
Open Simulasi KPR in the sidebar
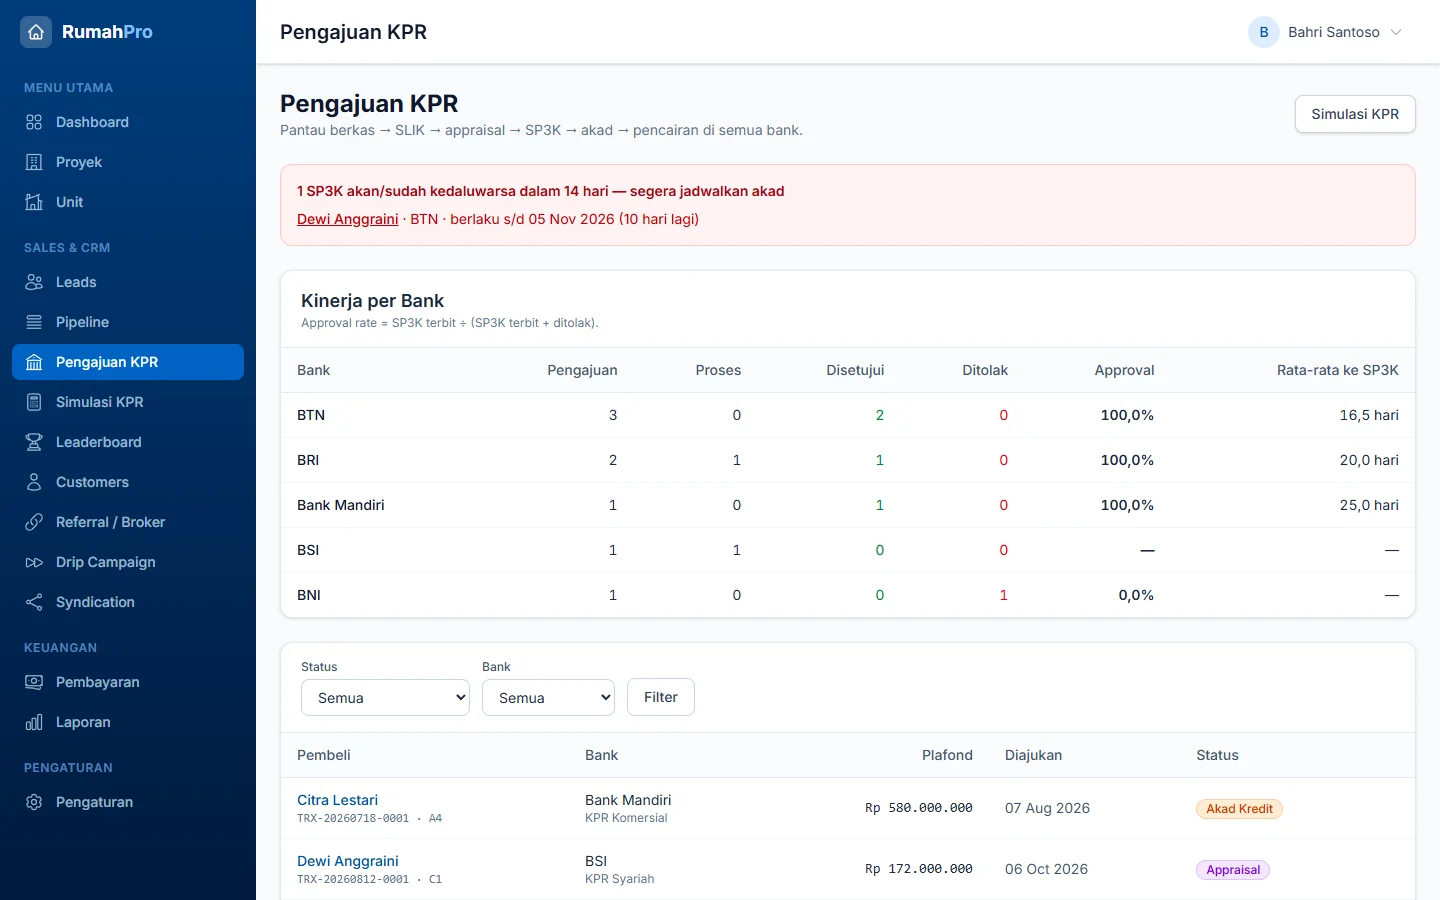[x=128, y=402]
